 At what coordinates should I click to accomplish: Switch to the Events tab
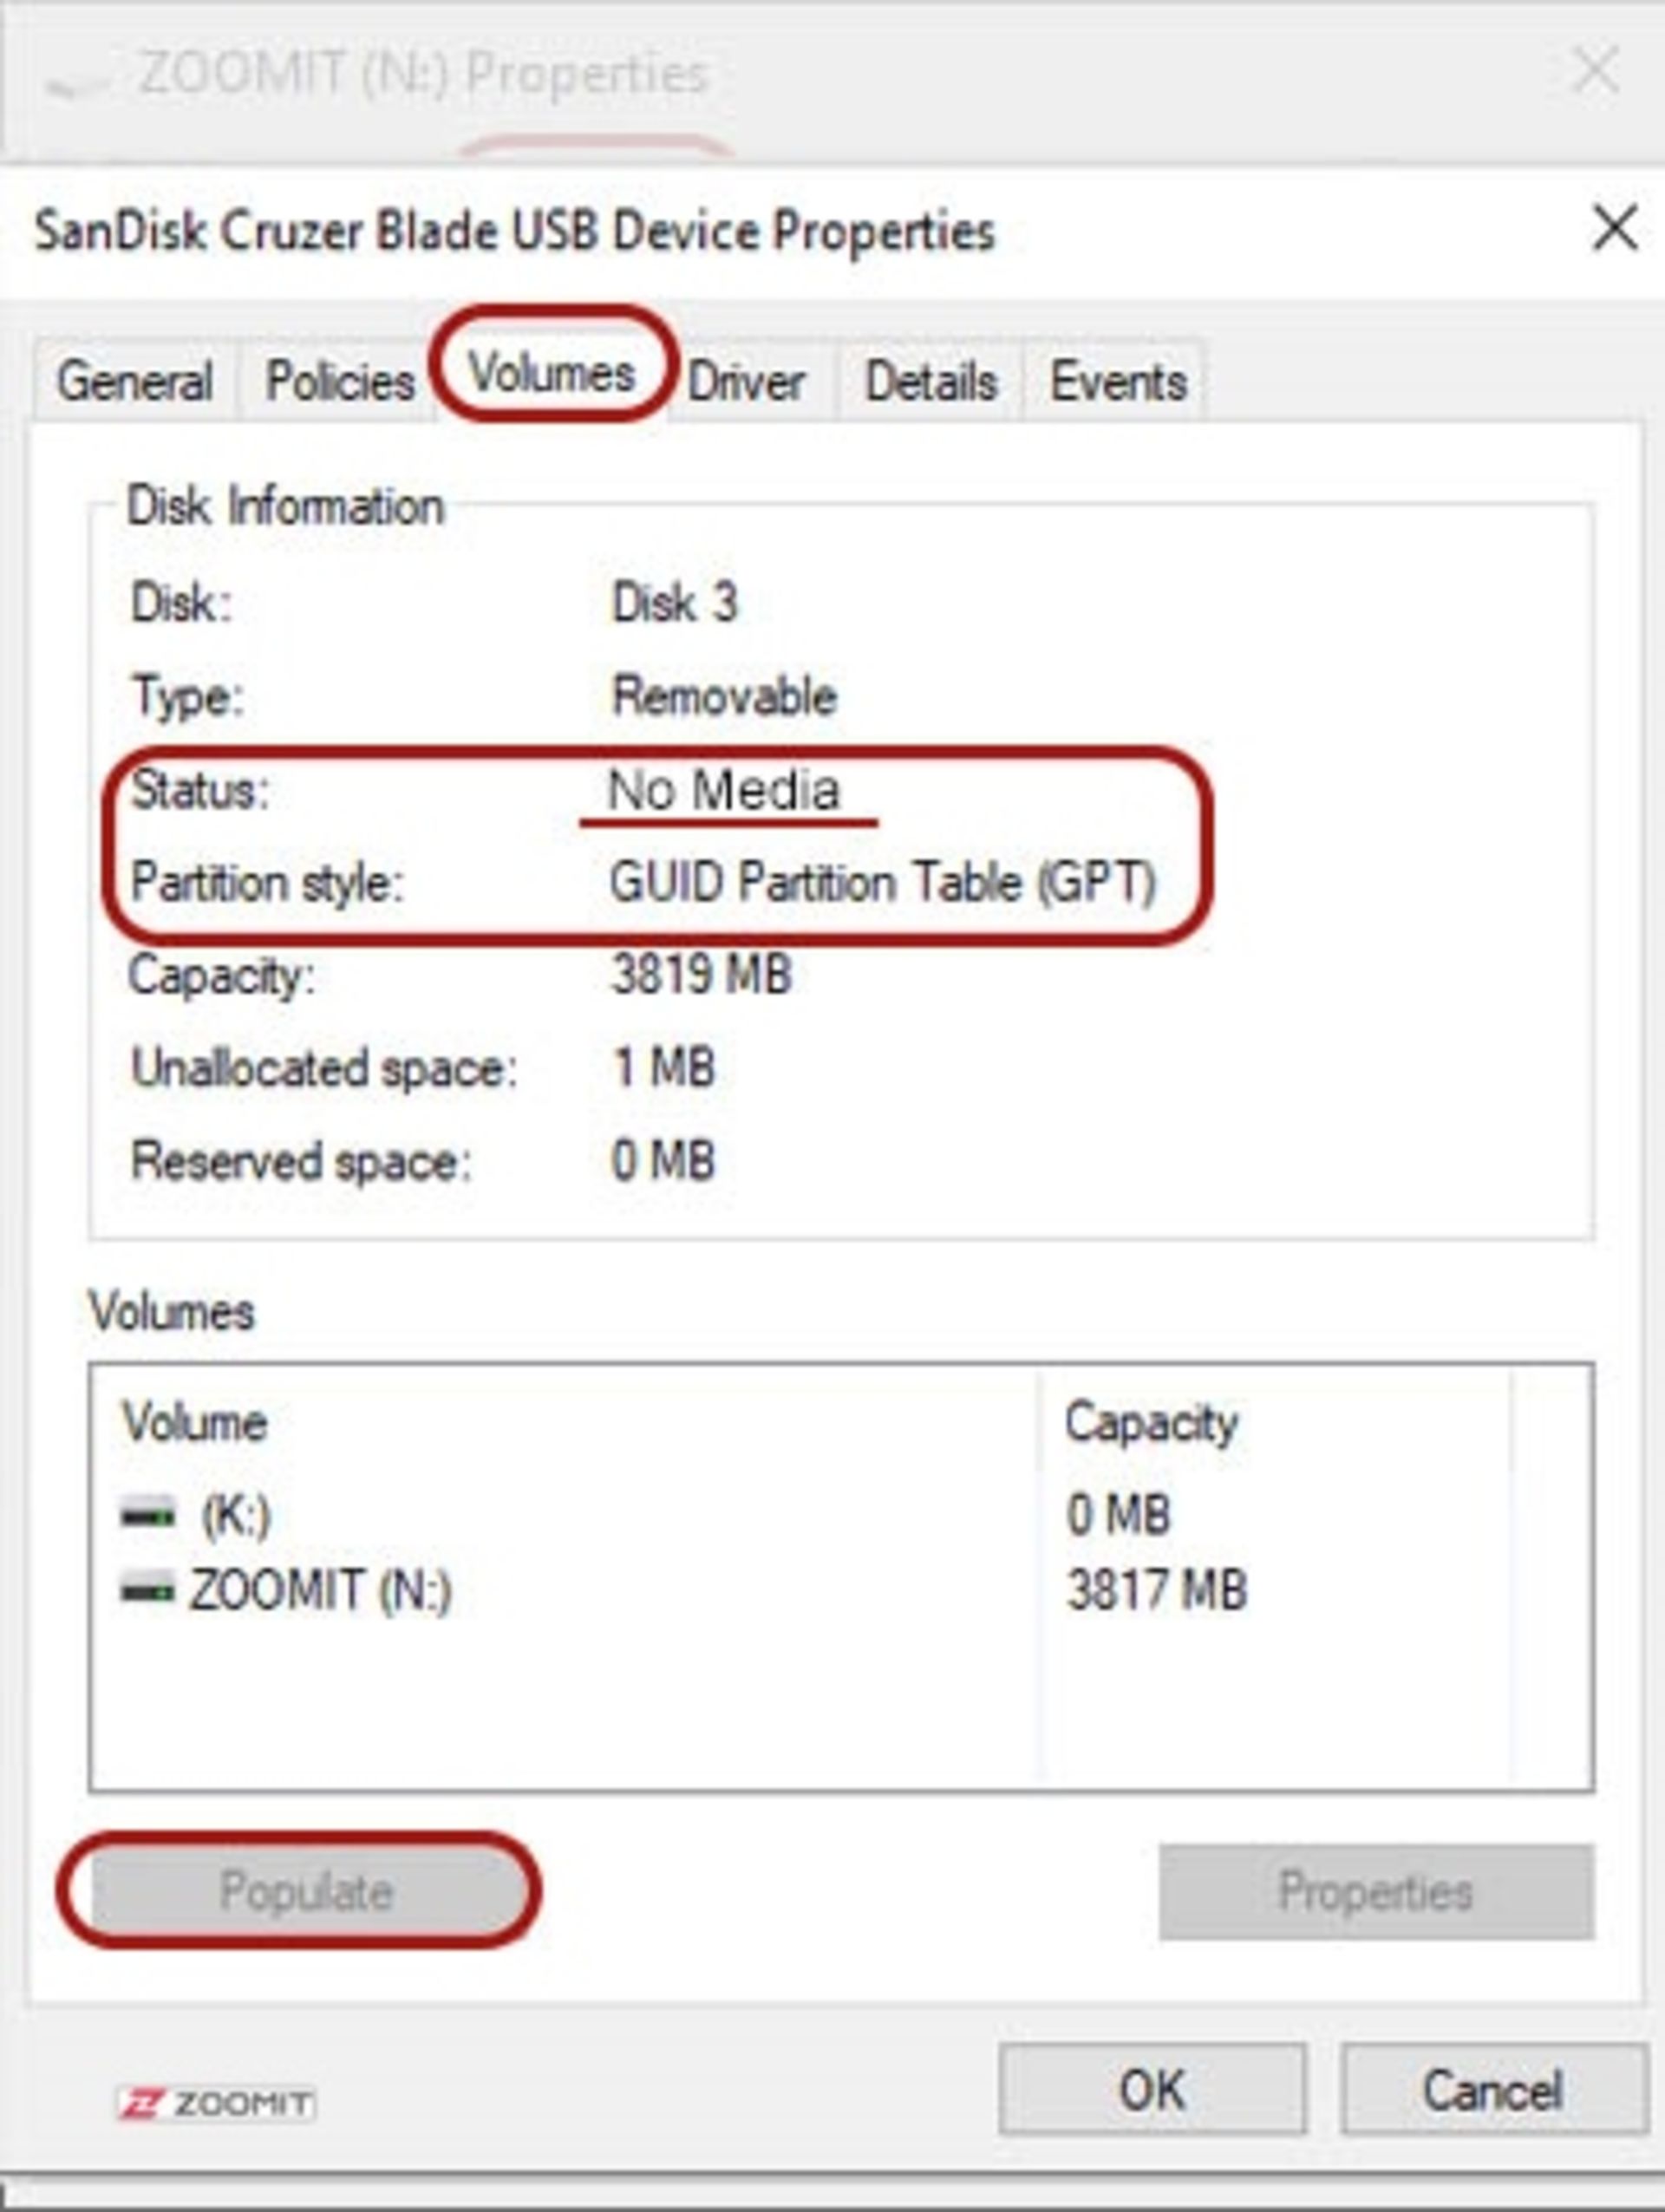1117,382
